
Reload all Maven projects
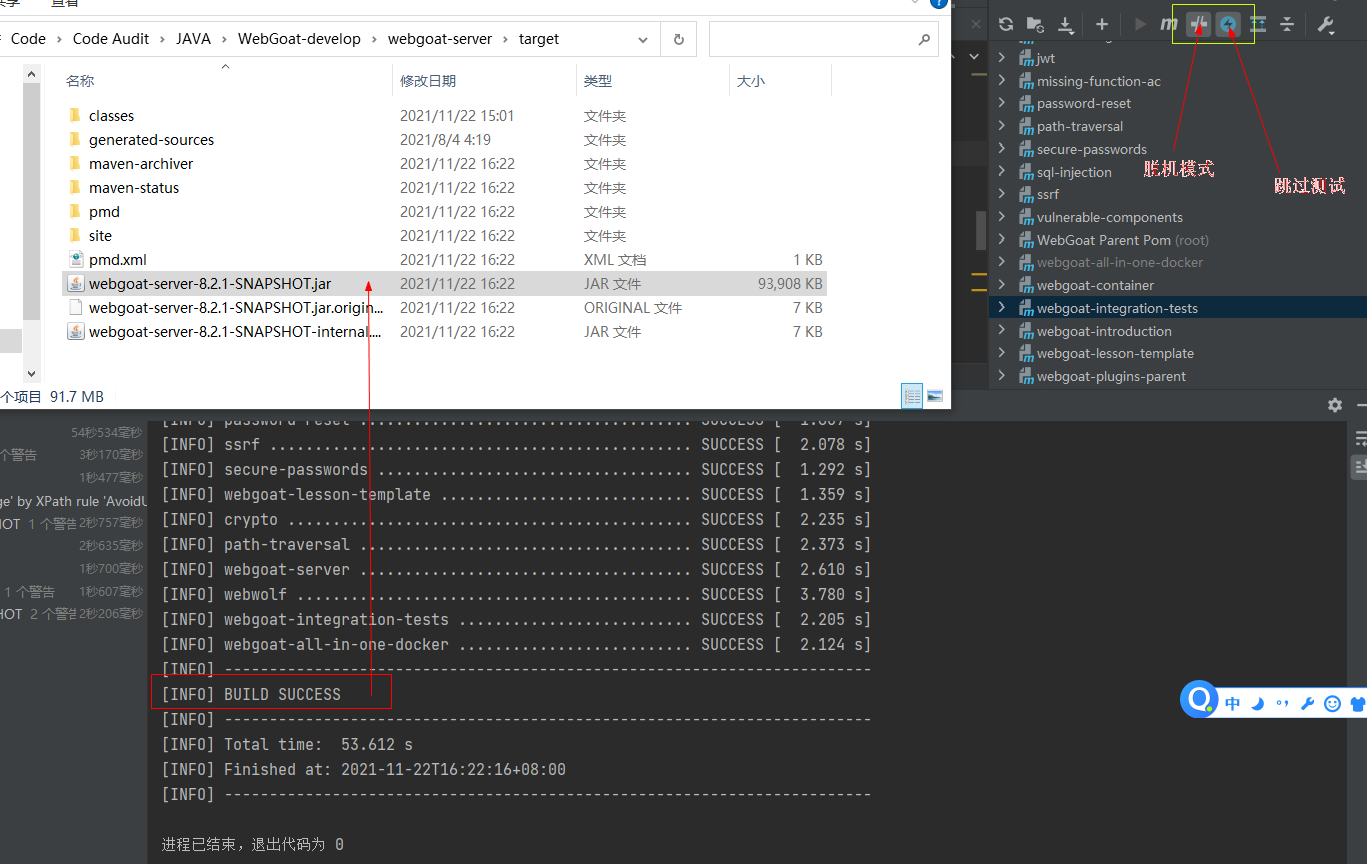tap(1006, 24)
